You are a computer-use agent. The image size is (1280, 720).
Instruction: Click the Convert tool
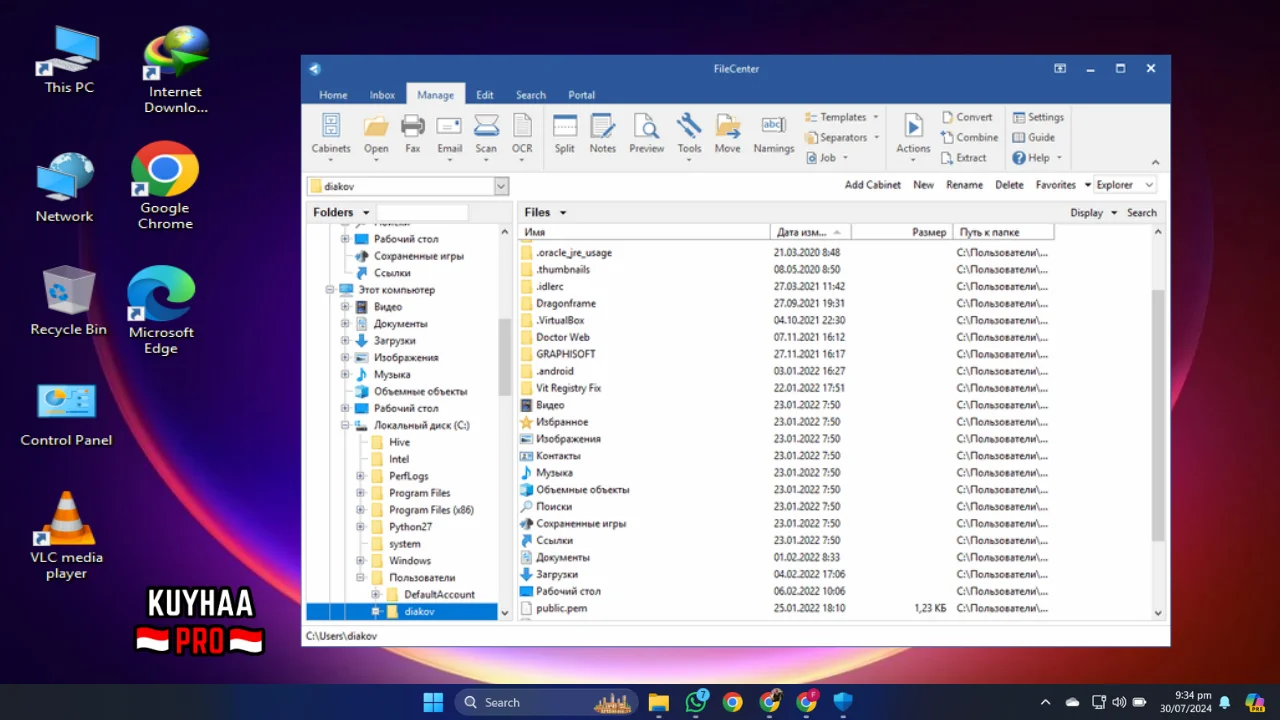(x=967, y=117)
